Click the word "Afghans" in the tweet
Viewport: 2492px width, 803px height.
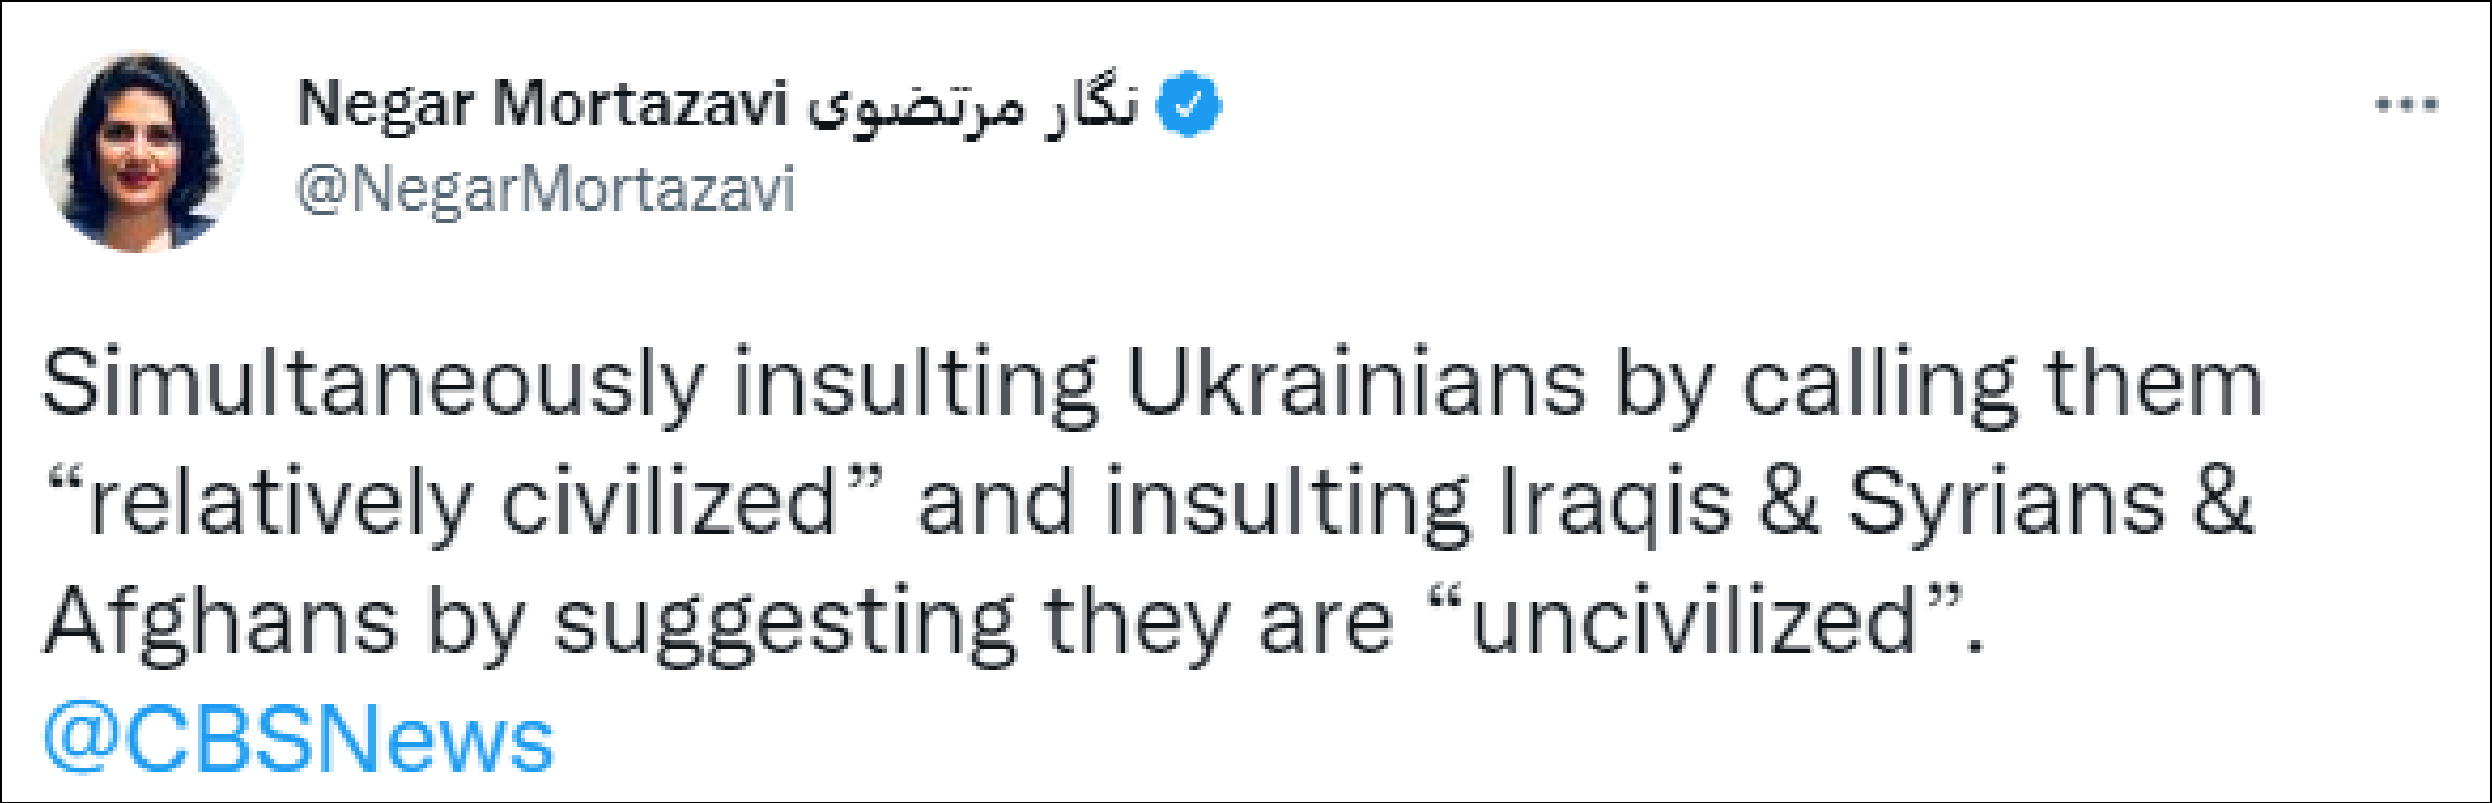(220, 622)
